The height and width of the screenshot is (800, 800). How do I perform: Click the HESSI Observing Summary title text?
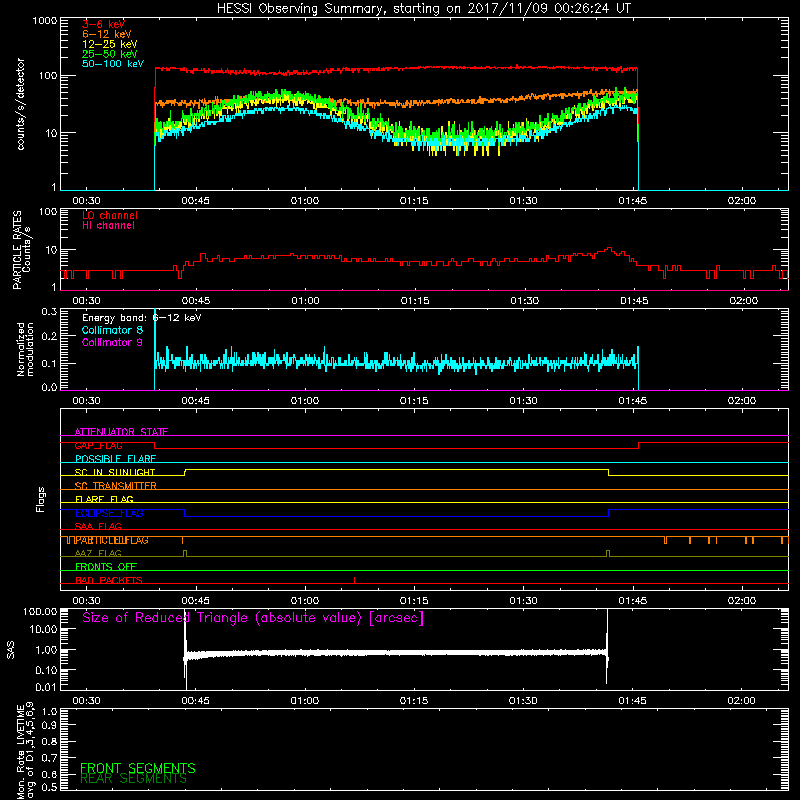point(423,9)
